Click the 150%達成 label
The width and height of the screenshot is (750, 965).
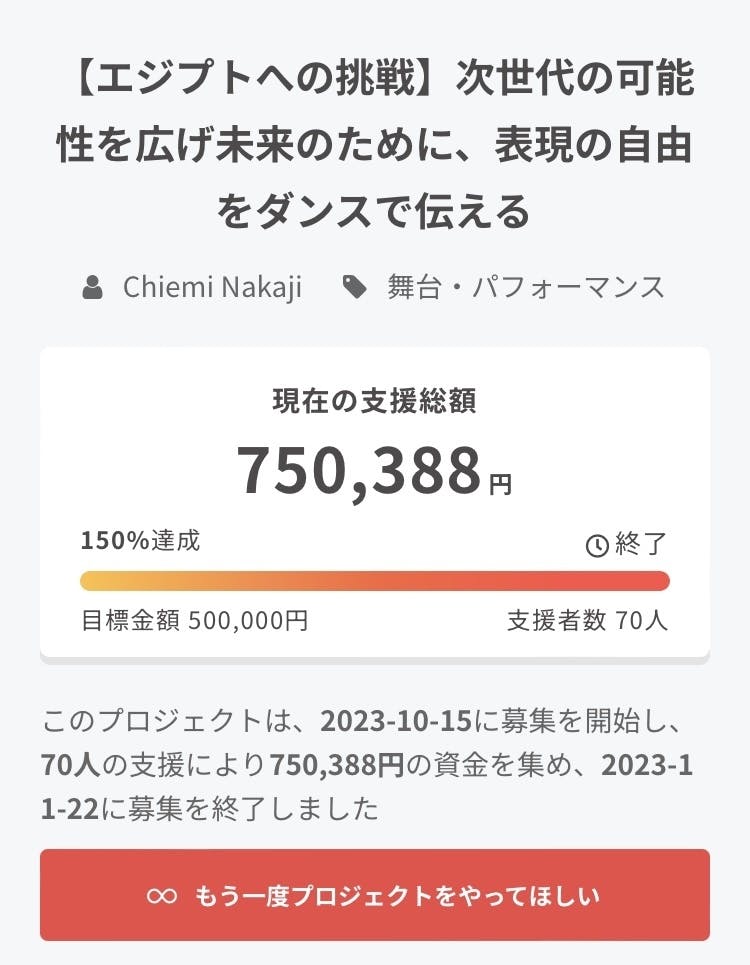point(140,541)
